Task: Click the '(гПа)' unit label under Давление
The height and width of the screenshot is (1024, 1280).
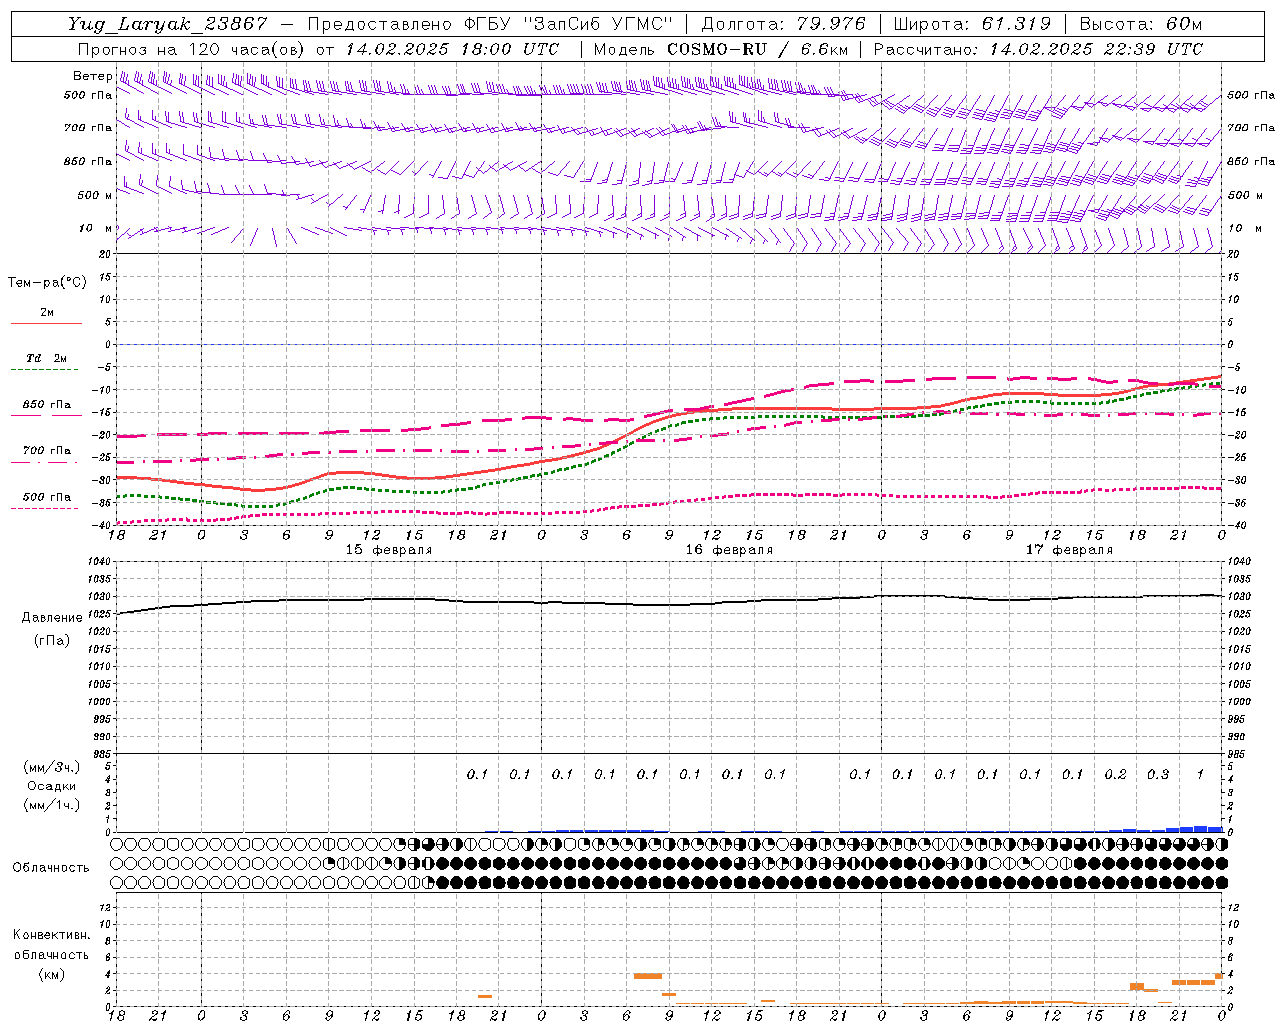Action: point(52,640)
